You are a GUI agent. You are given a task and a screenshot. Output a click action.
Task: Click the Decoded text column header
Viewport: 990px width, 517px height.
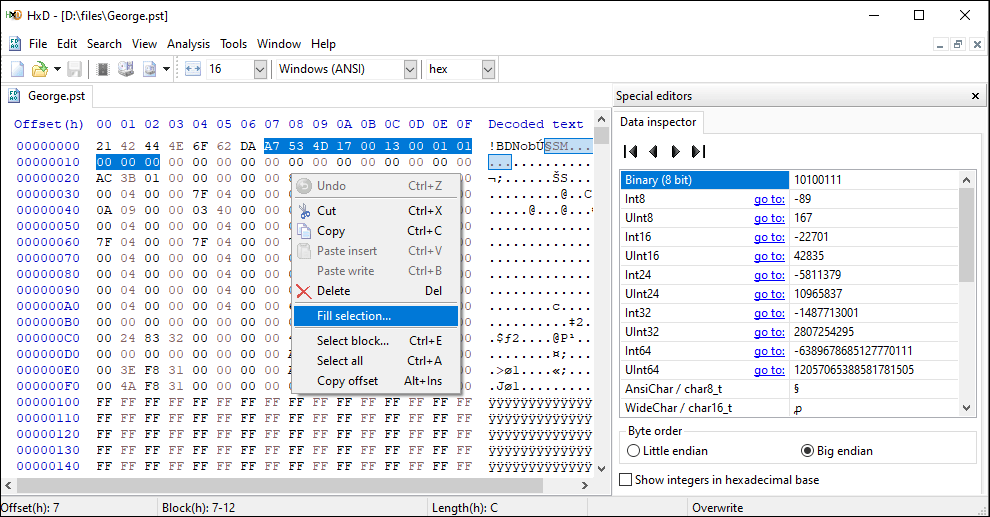535,124
